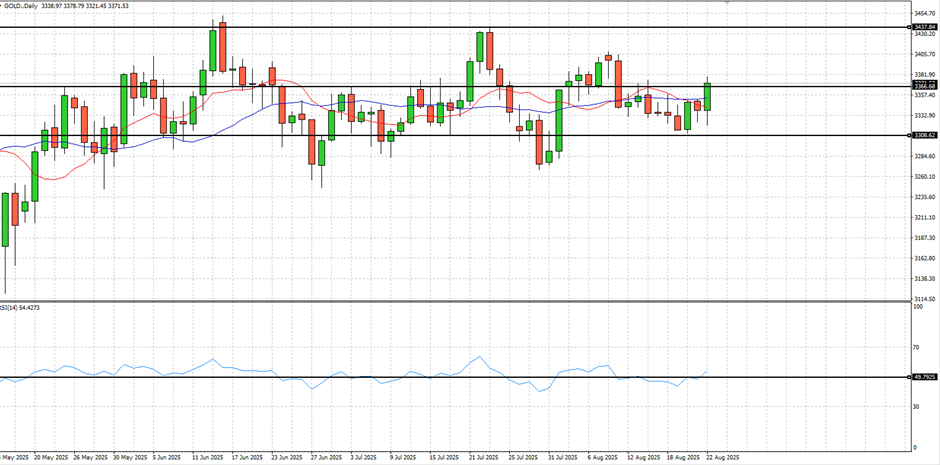The image size is (940, 465).
Task: Click the 3366.68 price label tag
Action: [923, 87]
